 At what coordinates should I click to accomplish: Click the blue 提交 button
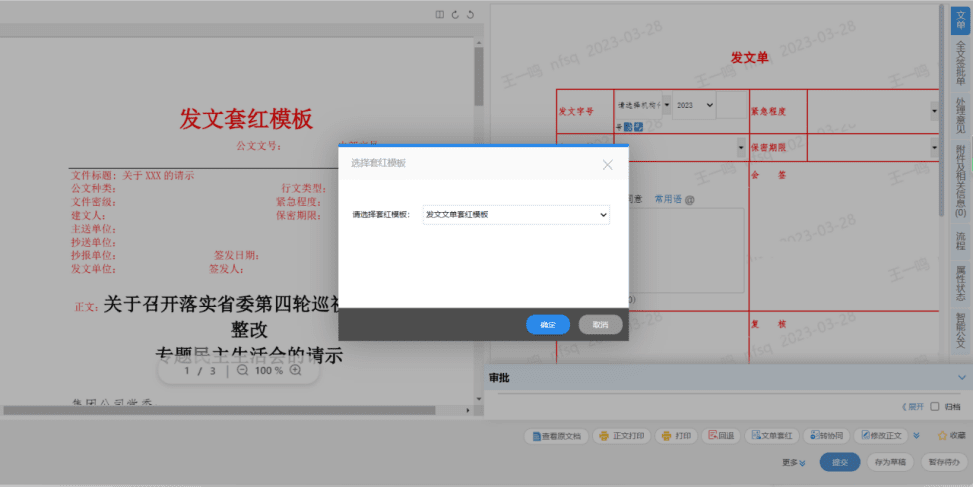point(840,462)
